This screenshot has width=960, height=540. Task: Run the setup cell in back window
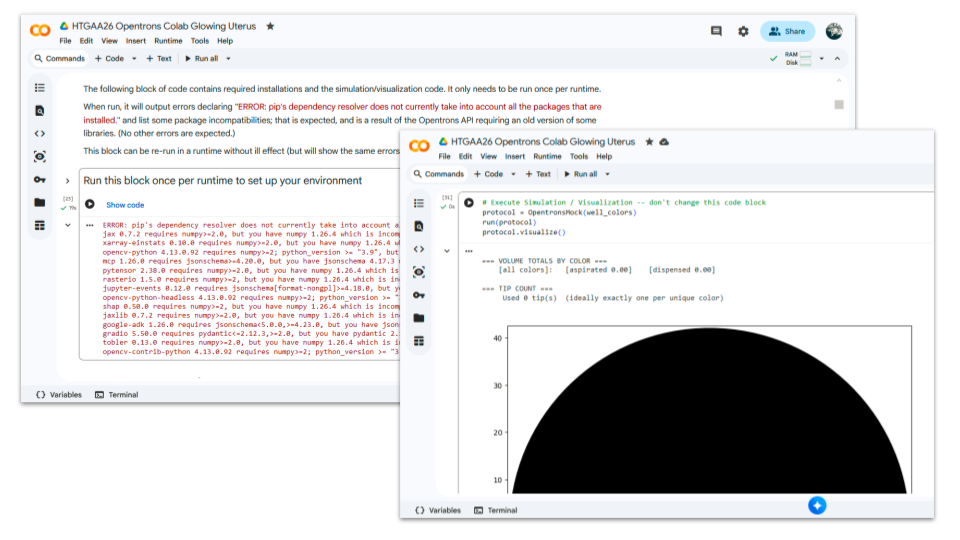coord(90,204)
